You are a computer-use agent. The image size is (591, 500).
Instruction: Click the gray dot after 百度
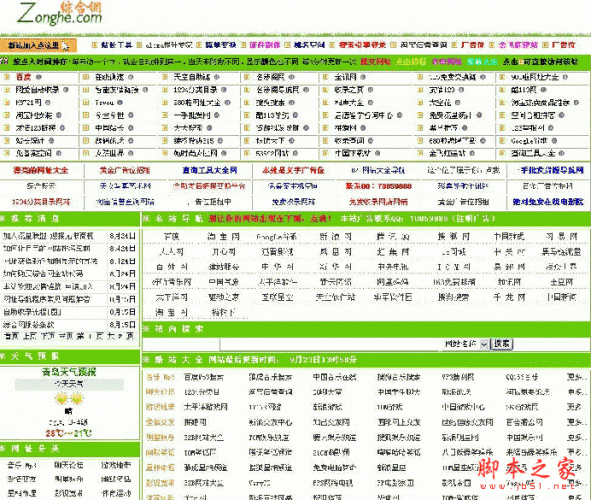(38, 77)
